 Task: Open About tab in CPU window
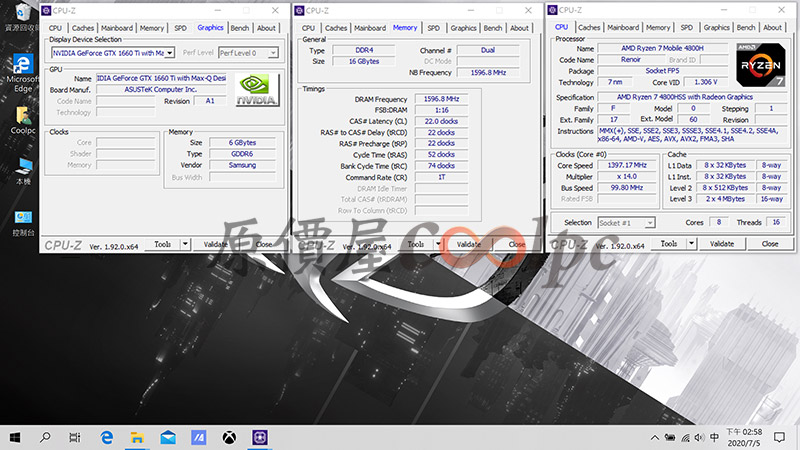tap(772, 28)
